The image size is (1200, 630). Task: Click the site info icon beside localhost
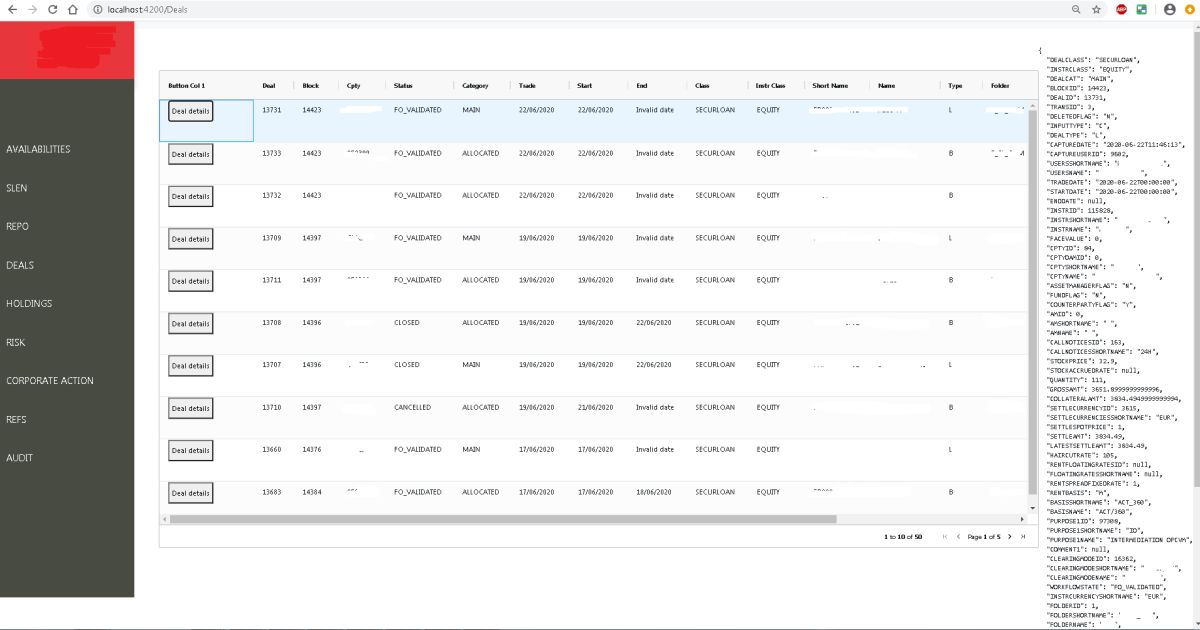click(97, 8)
